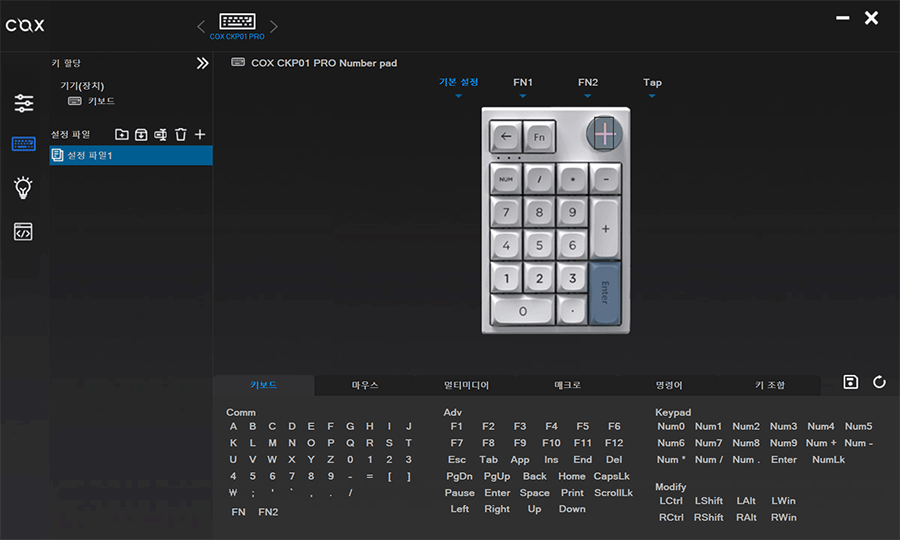The width and height of the screenshot is (900, 540).
Task: Open the settings sliders sidebar icon
Action: tap(24, 103)
